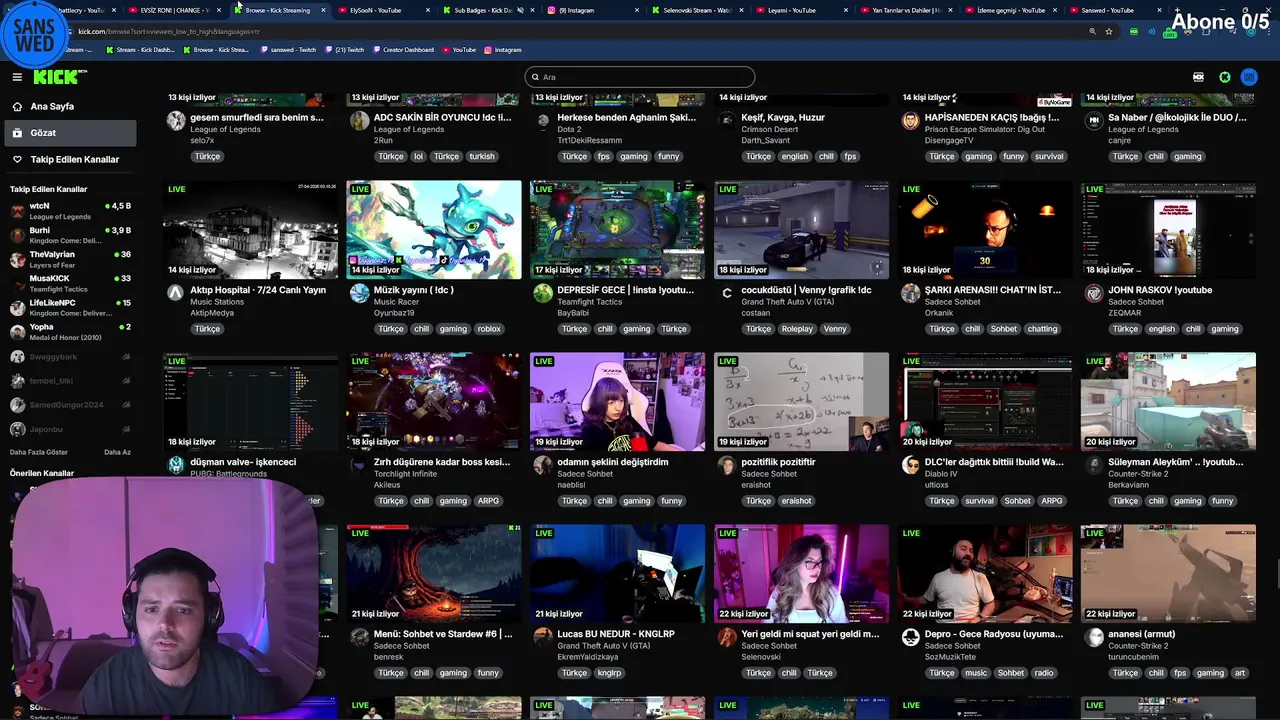Open Gözat browse sidebar item

click(x=70, y=132)
